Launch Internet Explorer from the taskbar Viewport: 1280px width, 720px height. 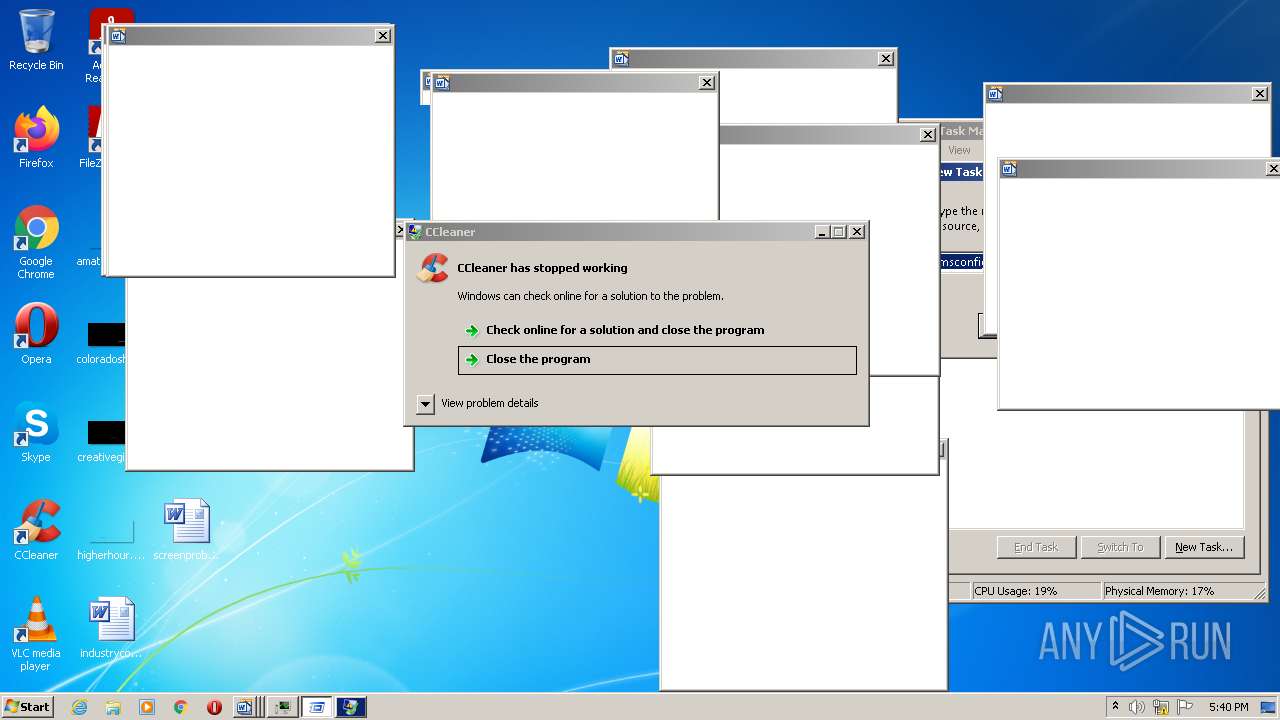click(79, 707)
